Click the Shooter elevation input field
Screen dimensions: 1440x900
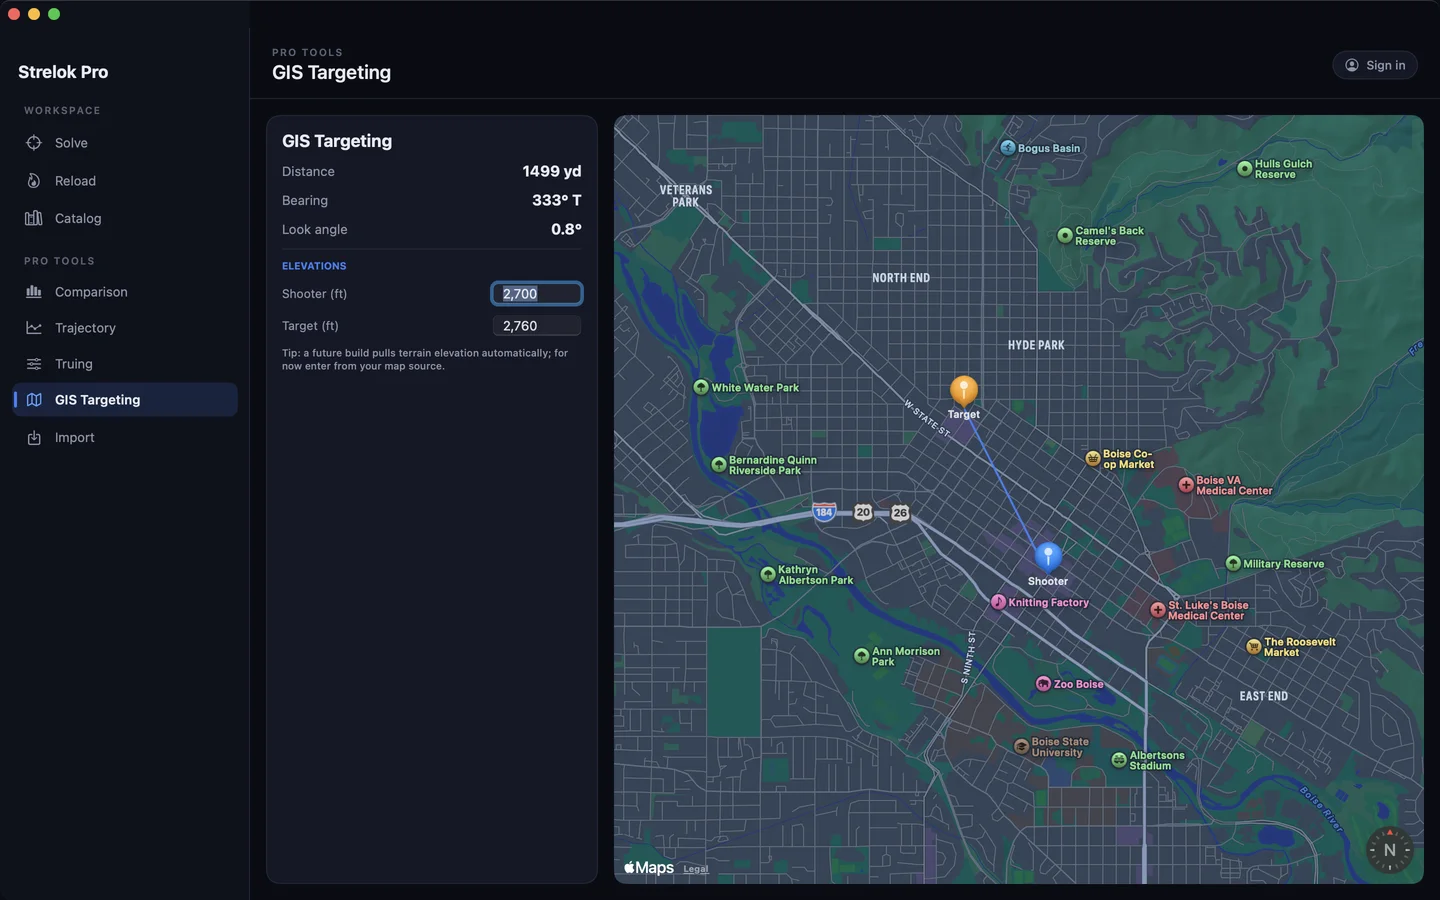(537, 294)
